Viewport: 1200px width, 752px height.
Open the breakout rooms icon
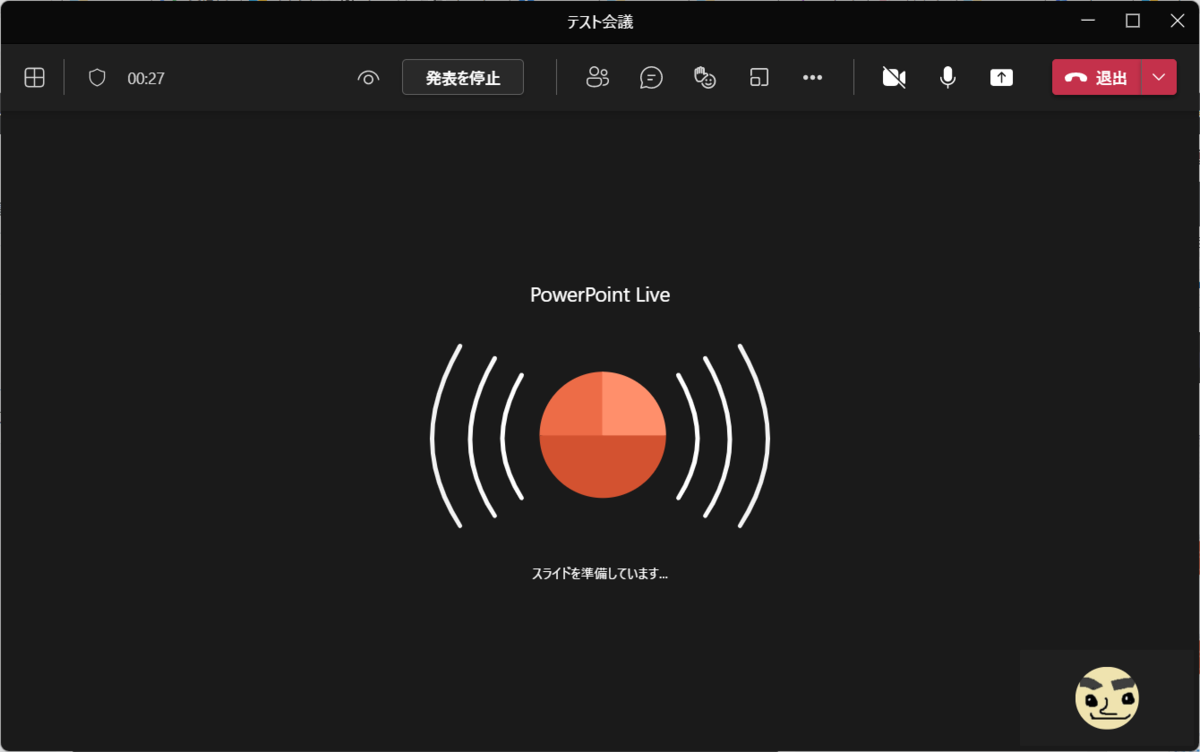759,78
